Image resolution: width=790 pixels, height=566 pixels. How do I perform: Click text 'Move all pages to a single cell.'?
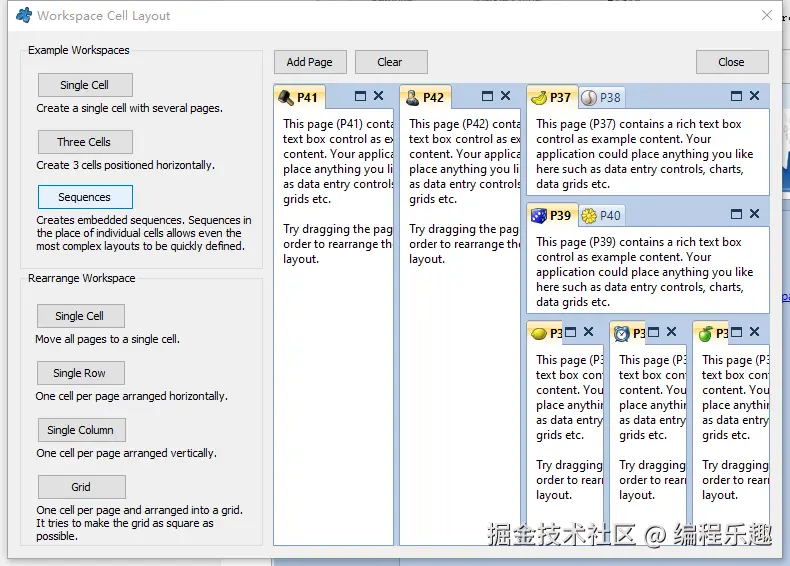point(107,339)
